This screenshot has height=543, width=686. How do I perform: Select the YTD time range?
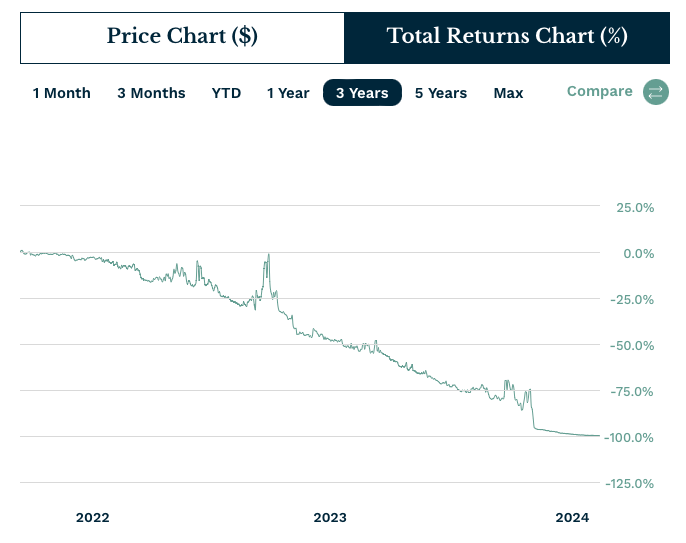click(x=226, y=93)
